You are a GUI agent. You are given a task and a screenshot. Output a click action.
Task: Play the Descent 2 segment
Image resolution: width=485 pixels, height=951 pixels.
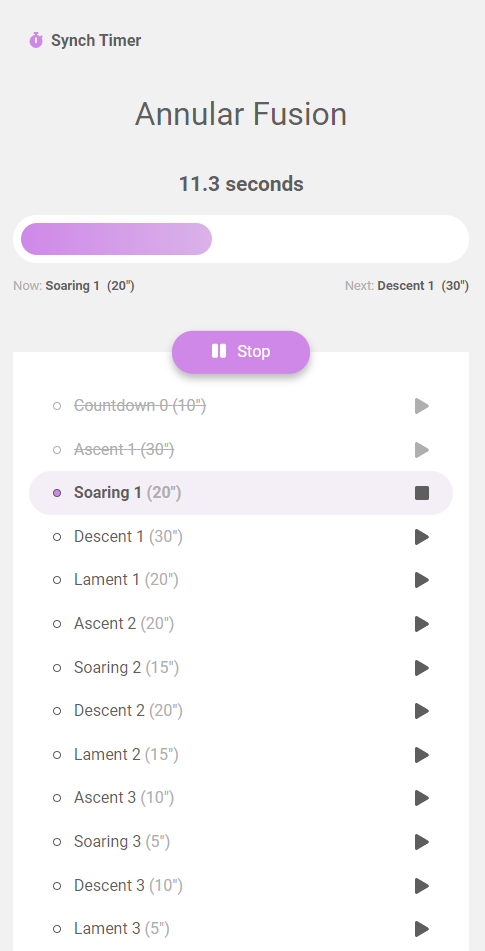coord(422,711)
